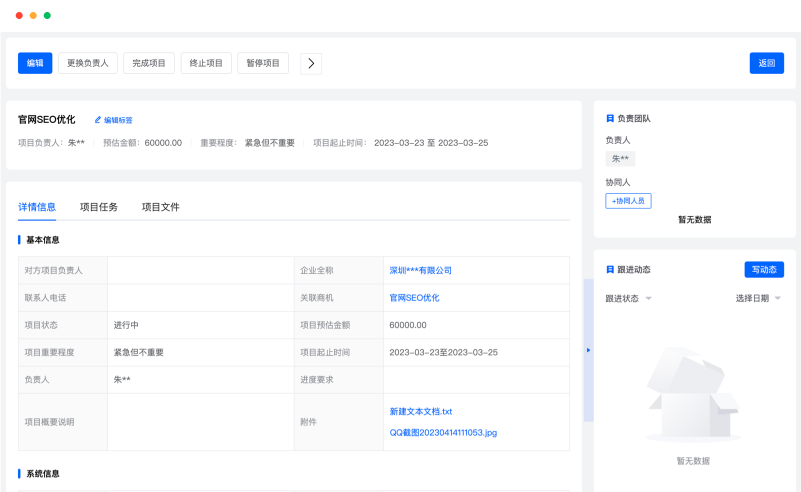Click the 进度要求 label cell

[x=339, y=380]
